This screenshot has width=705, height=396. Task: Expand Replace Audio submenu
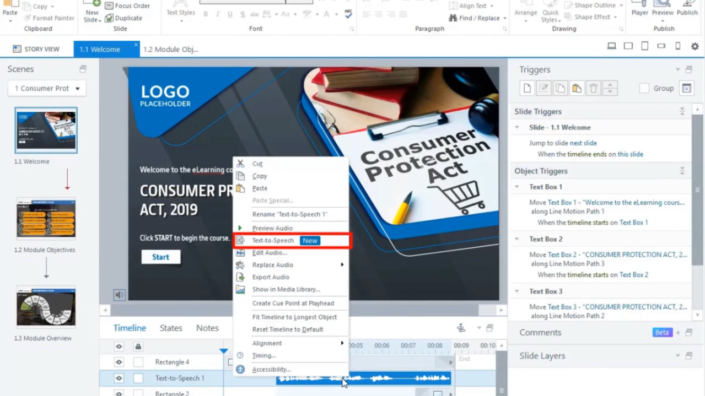tap(291, 265)
